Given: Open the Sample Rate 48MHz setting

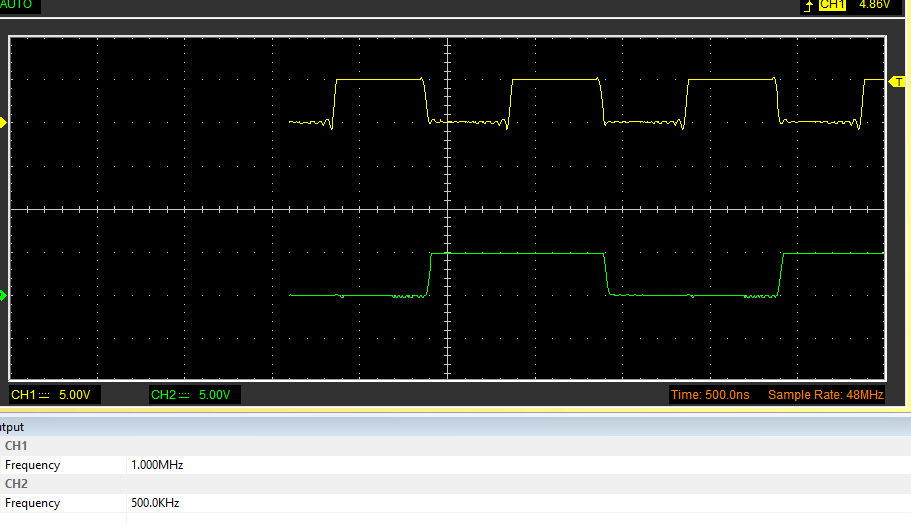Looking at the screenshot, I should coord(825,395).
